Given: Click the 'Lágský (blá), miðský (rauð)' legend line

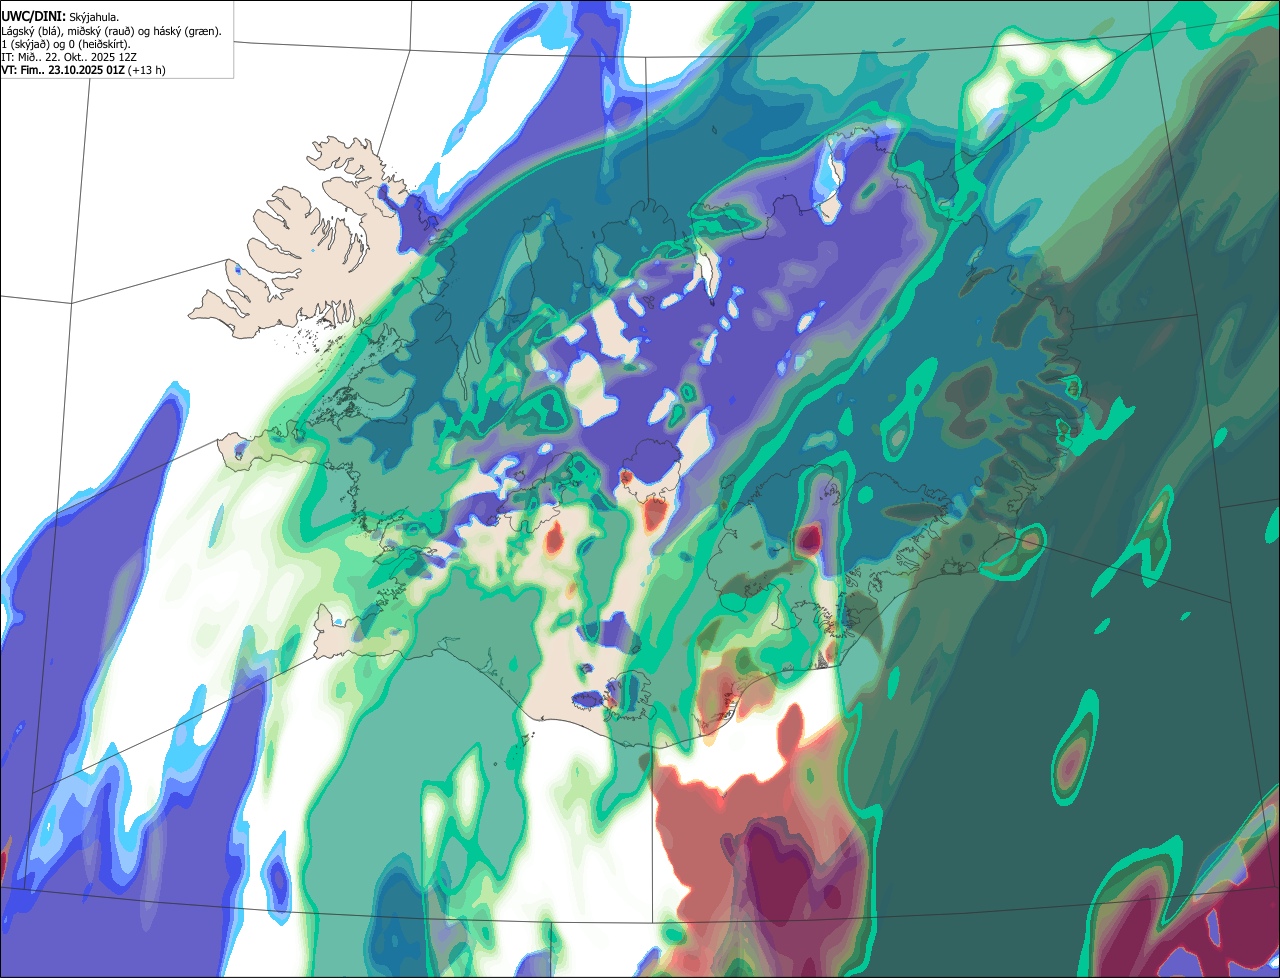Looking at the screenshot, I should (111, 31).
